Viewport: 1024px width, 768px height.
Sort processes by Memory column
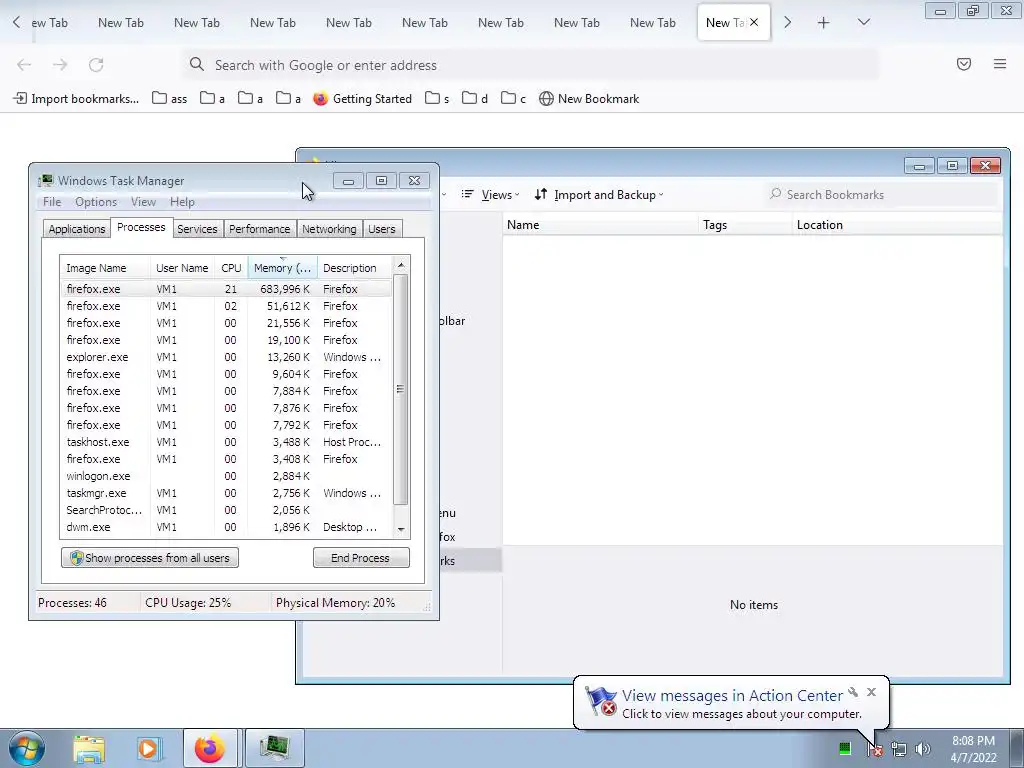pos(282,268)
